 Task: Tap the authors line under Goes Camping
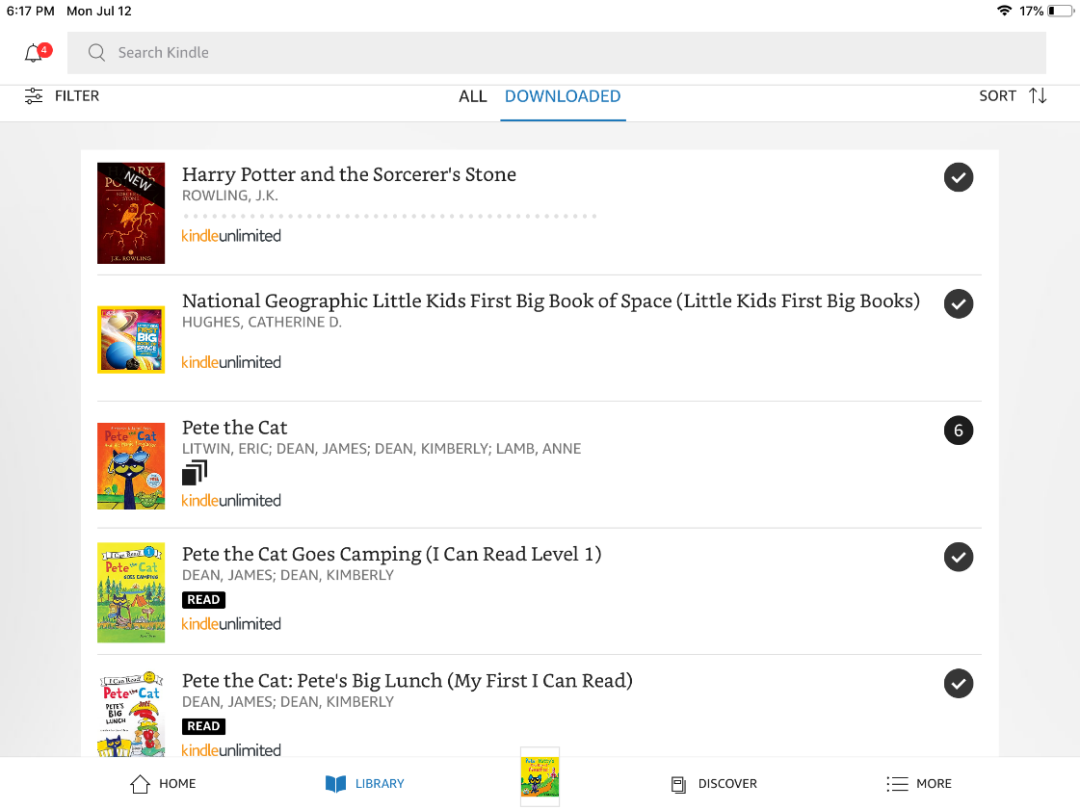(x=288, y=576)
